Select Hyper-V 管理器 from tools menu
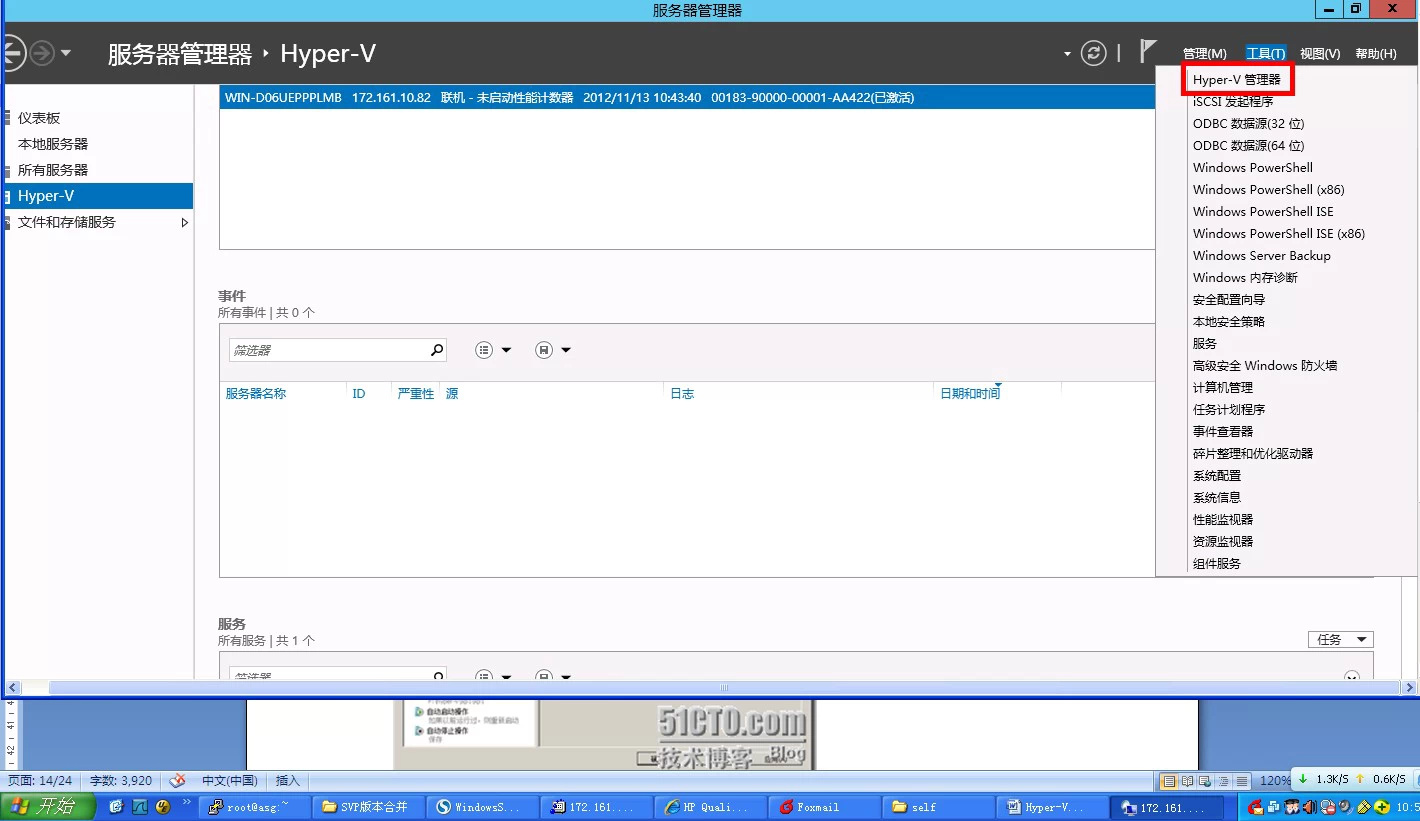The height and width of the screenshot is (821, 1420). (x=1236, y=80)
